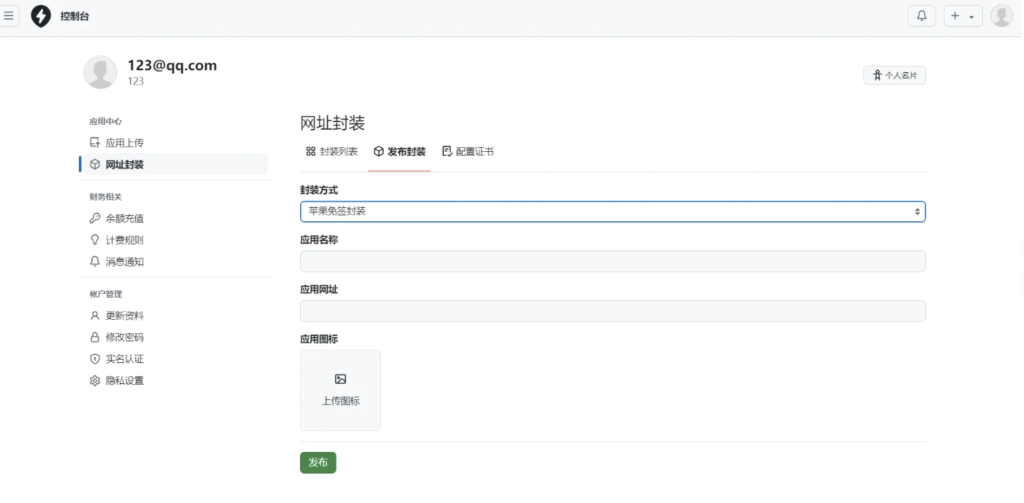Go to 余额充值 in sidebar
The height and width of the screenshot is (503, 1024).
[124, 218]
